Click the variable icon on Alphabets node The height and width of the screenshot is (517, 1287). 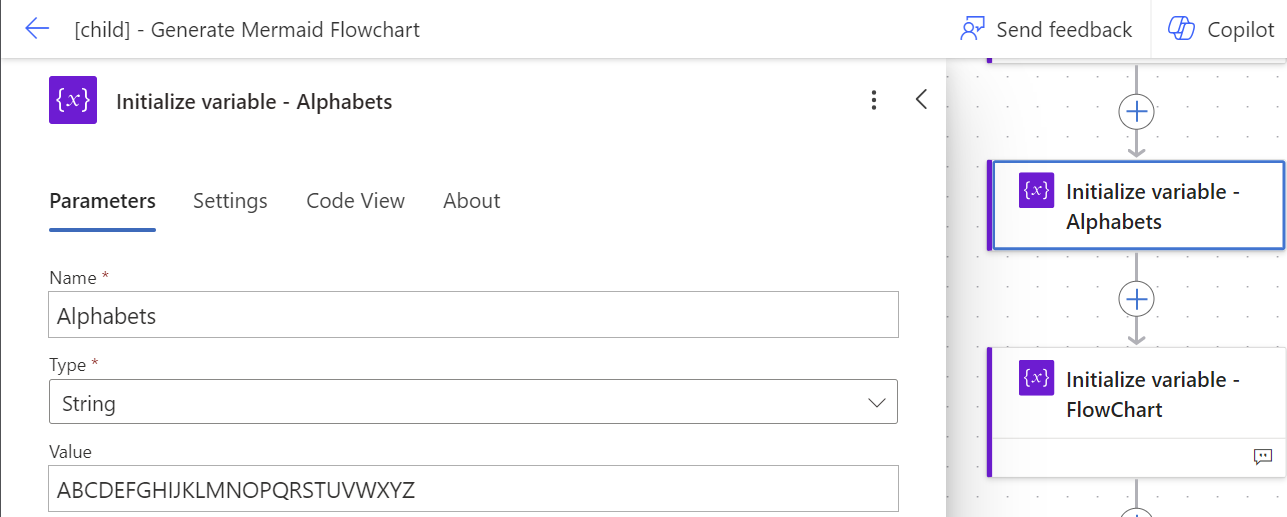(x=1037, y=191)
